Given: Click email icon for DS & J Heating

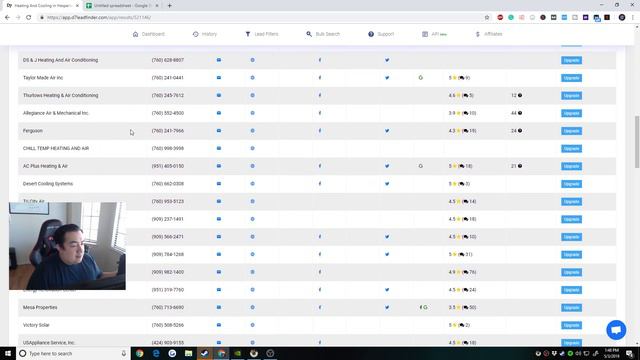Looking at the screenshot, I should click(x=219, y=60).
